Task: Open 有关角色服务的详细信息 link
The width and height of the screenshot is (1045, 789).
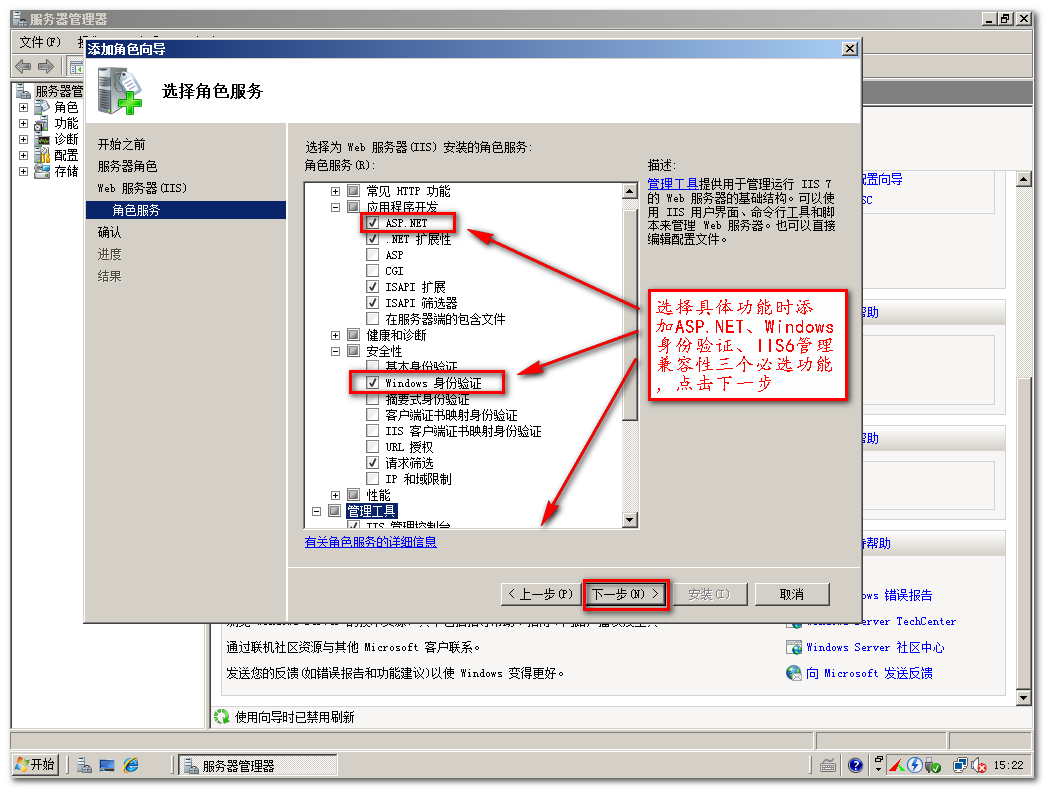Action: point(371,542)
